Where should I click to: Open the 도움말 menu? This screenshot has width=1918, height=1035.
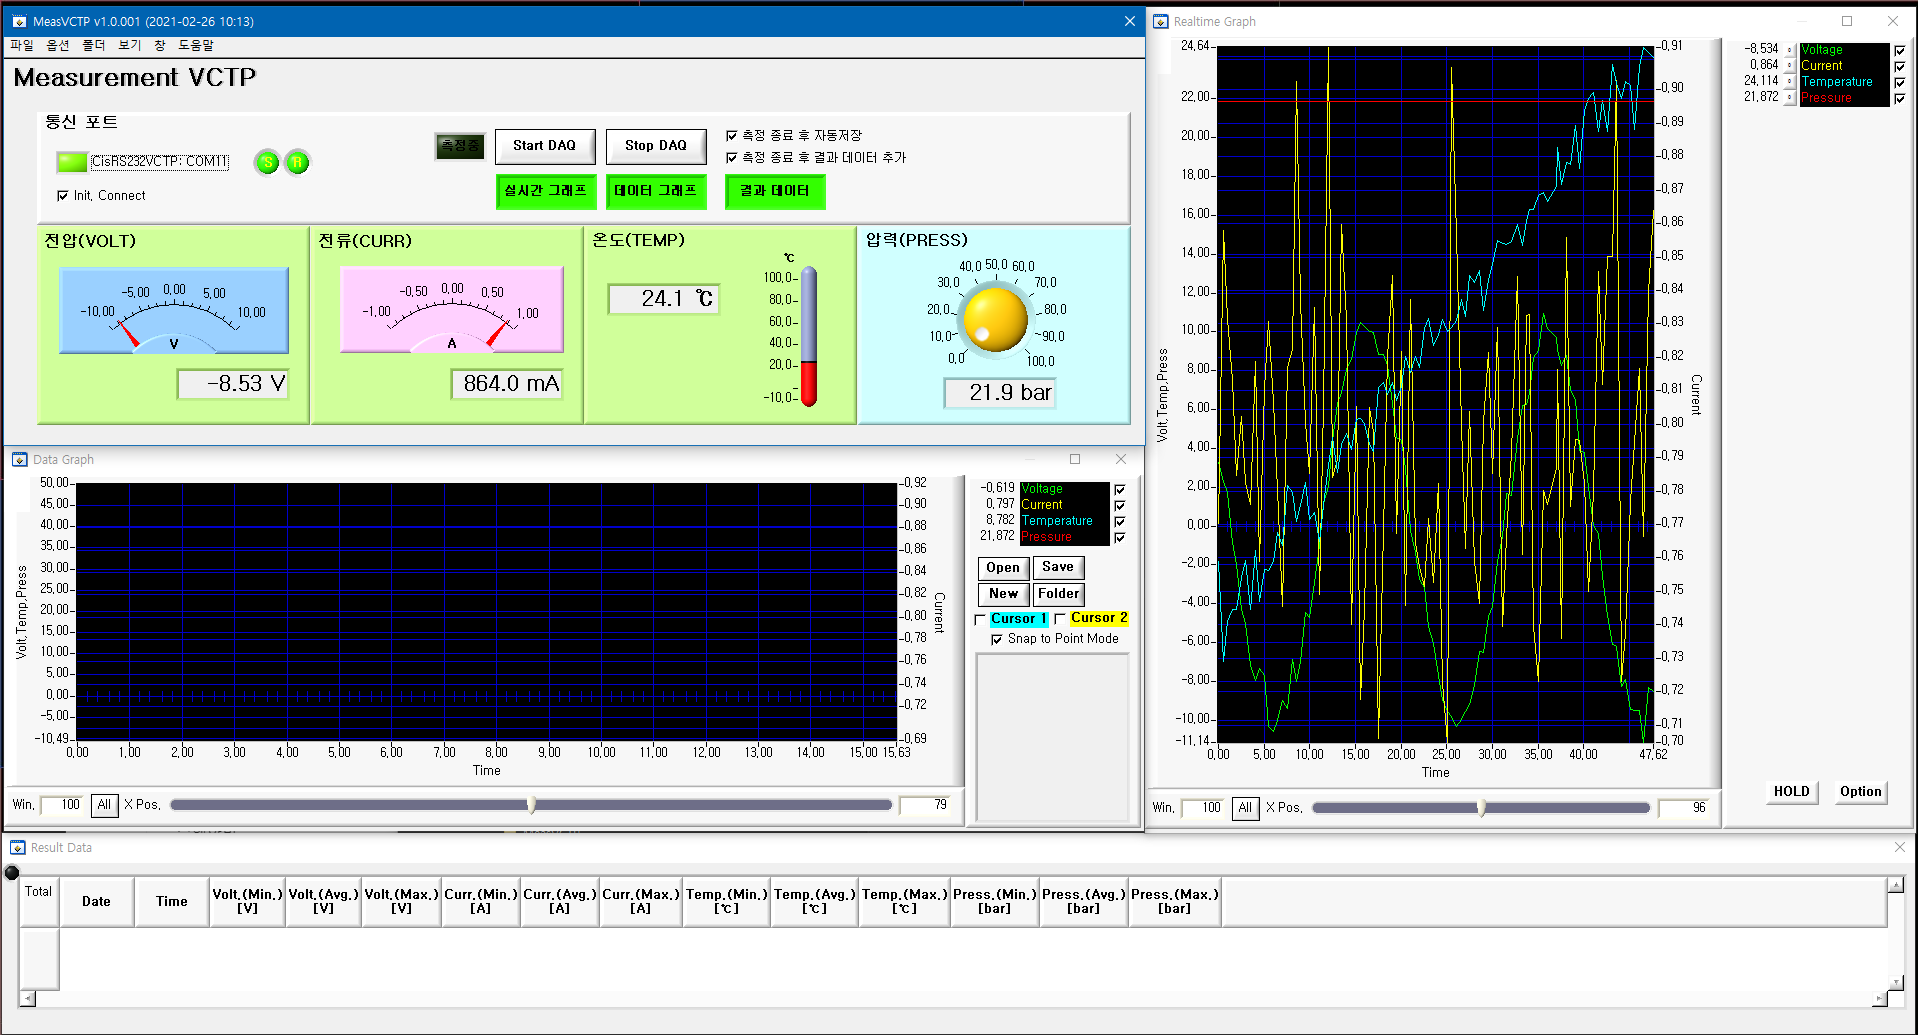coord(196,45)
